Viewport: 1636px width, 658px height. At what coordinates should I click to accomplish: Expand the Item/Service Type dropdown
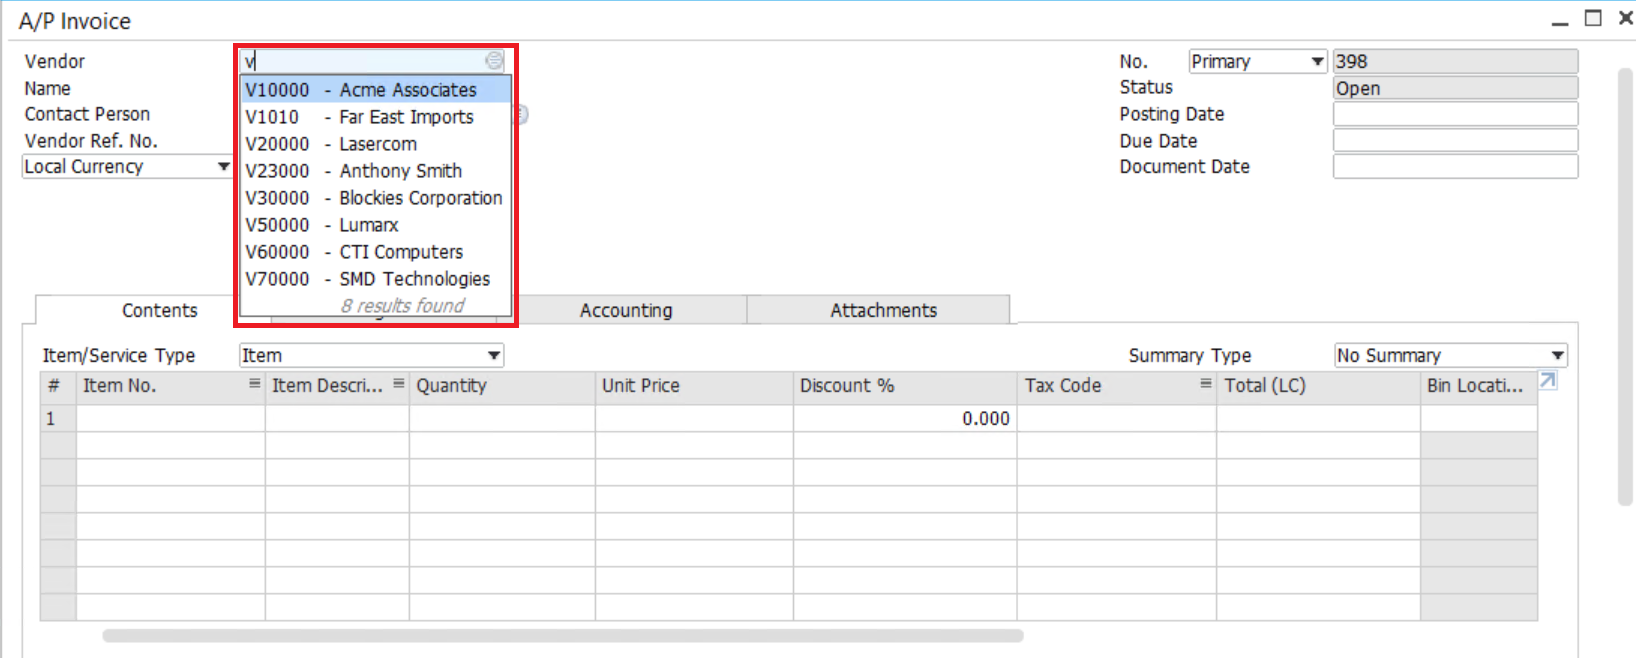493,356
